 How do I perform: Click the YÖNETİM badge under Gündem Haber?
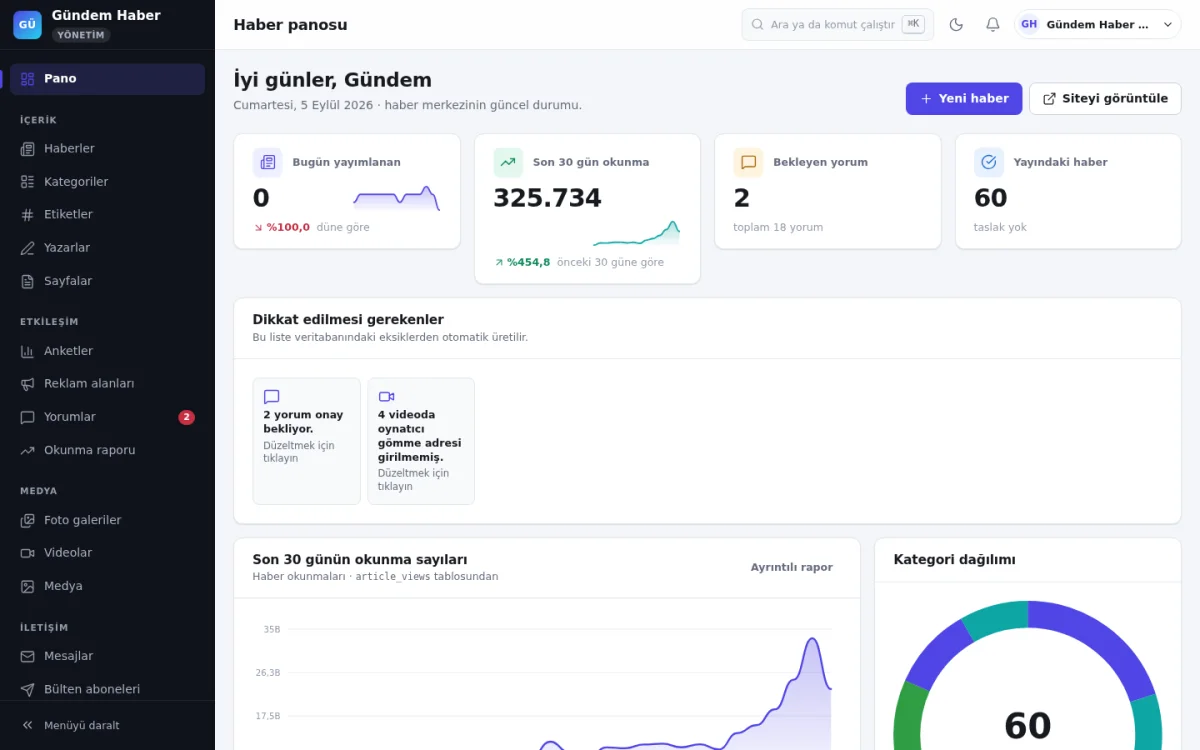coord(81,35)
